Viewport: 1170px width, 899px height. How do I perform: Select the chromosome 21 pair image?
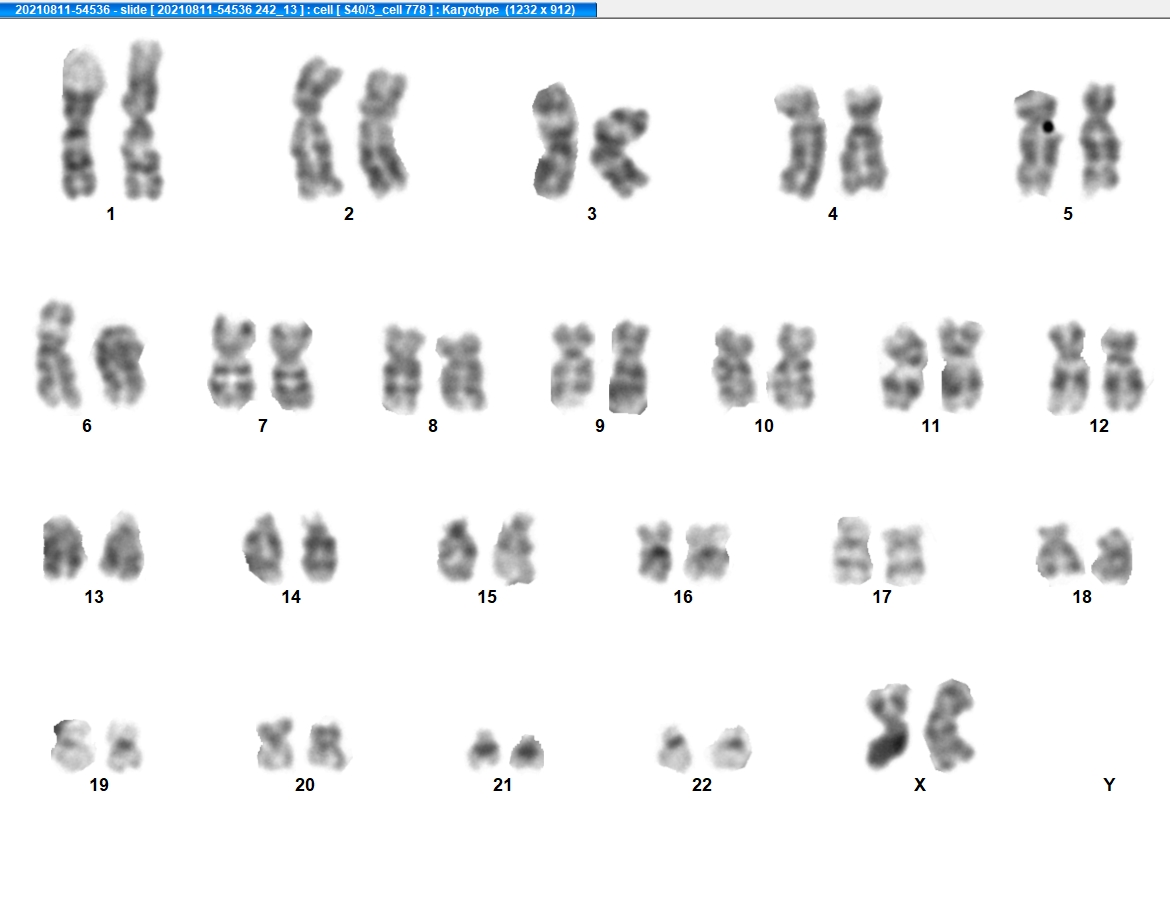tap(506, 749)
